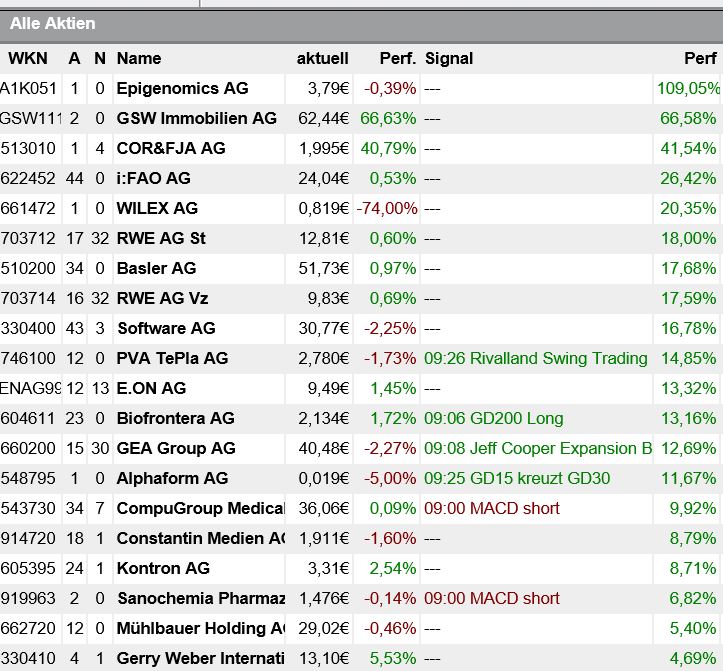Viewport: 723px width, 671px height.
Task: Click on RWE AG St stock name
Action: tap(161, 238)
